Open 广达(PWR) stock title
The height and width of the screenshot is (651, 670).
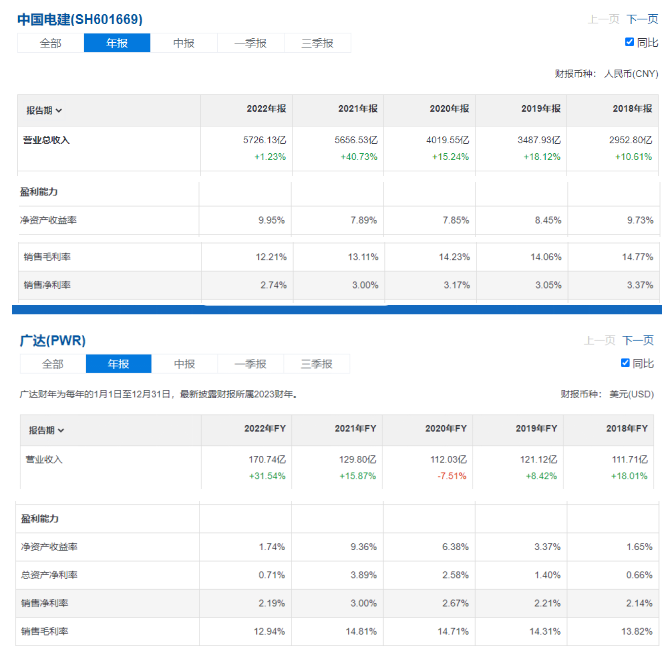tap(53, 340)
